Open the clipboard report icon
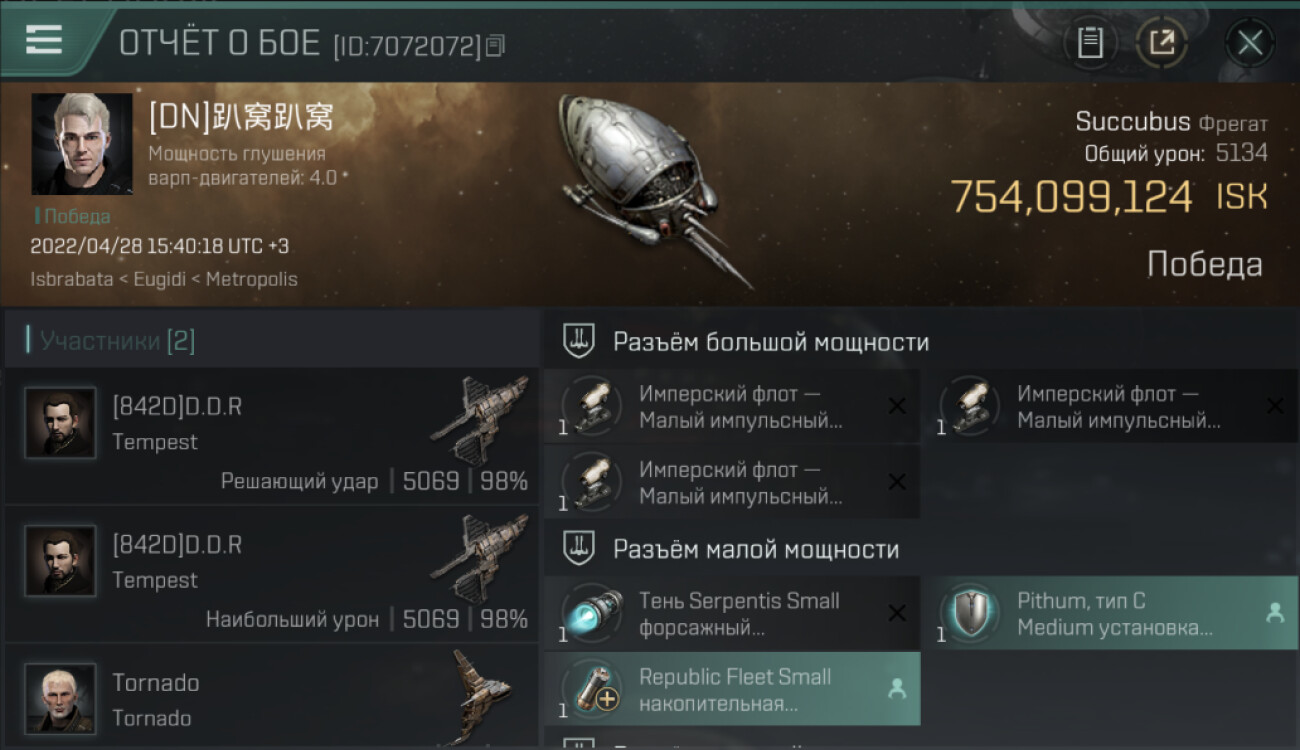1300x750 pixels. [1090, 43]
